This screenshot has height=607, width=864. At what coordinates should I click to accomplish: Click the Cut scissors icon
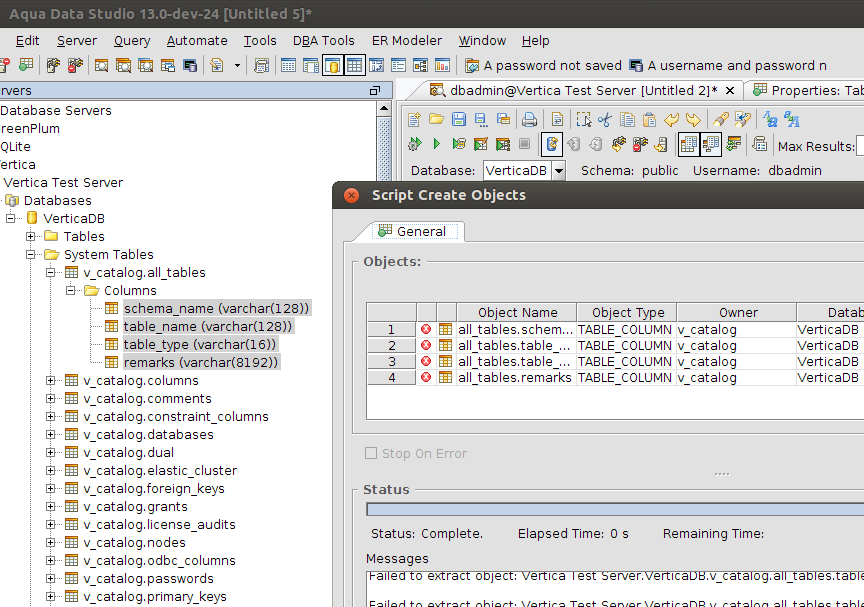(604, 119)
